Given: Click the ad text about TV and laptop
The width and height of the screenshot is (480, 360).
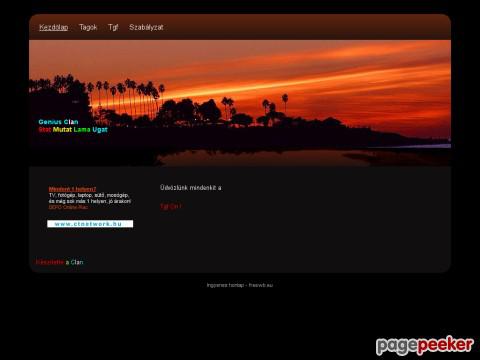Looking at the screenshot, I should [x=90, y=198].
